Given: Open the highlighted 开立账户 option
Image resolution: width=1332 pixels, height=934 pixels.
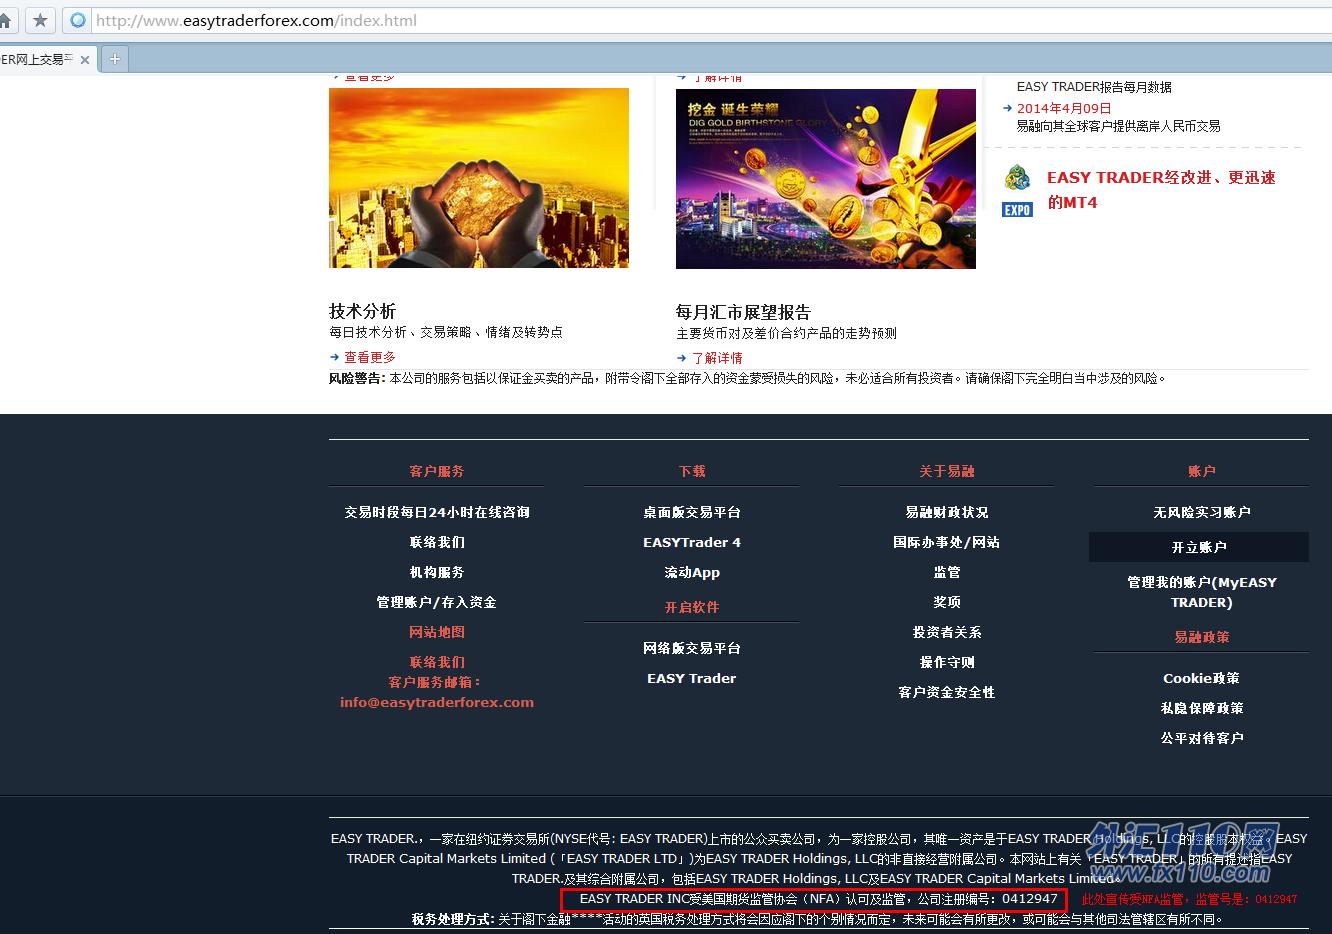Looking at the screenshot, I should coord(1200,547).
